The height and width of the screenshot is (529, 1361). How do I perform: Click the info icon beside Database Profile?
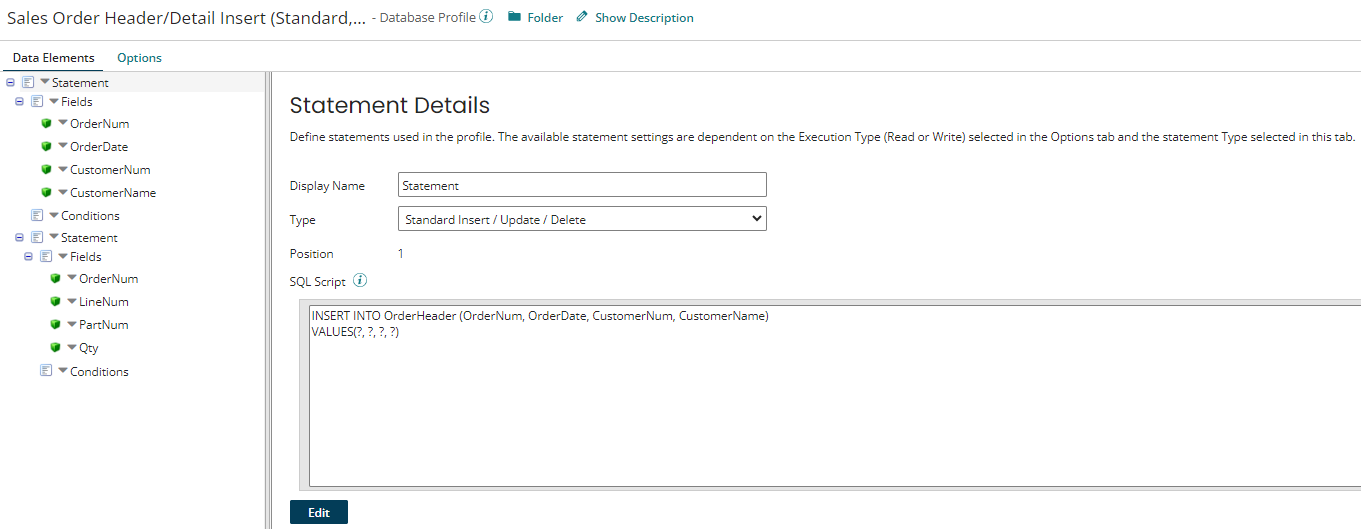point(487,17)
